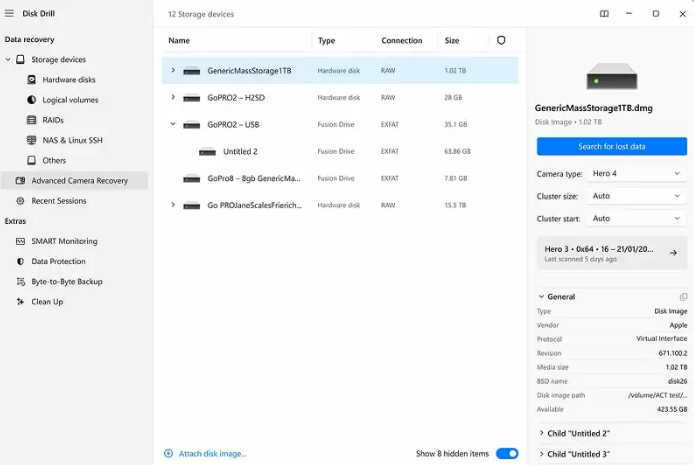Screen dimensions: 694x465
Task: Open Recent Sessions in sidebar
Action: pos(58,201)
